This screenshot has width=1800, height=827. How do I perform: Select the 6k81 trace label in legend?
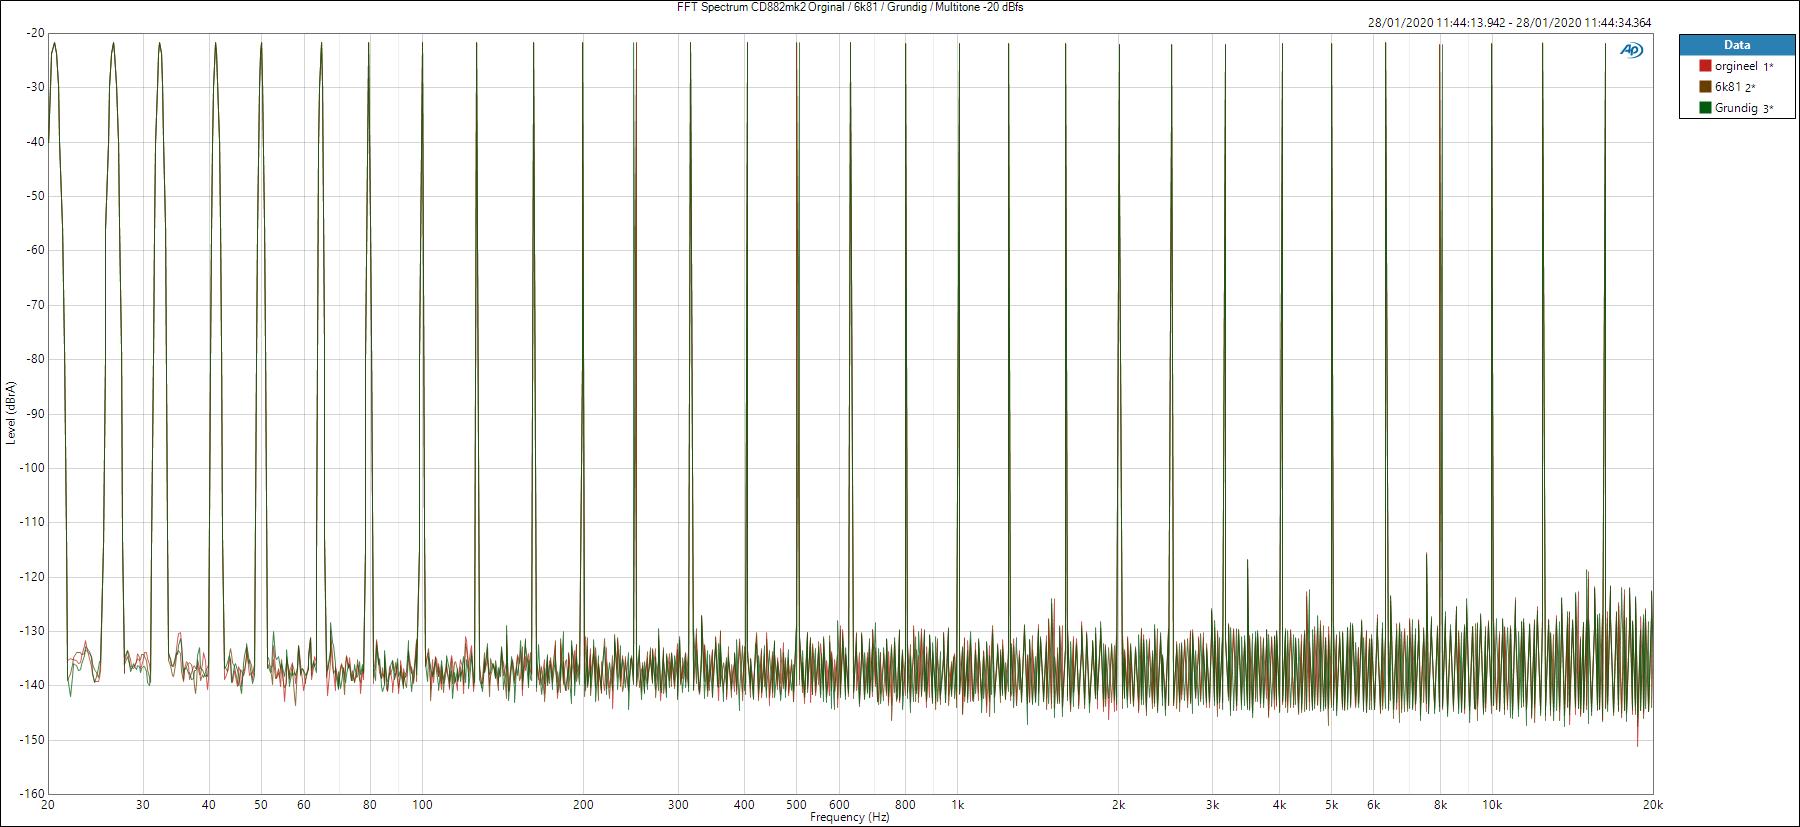coord(1728,87)
